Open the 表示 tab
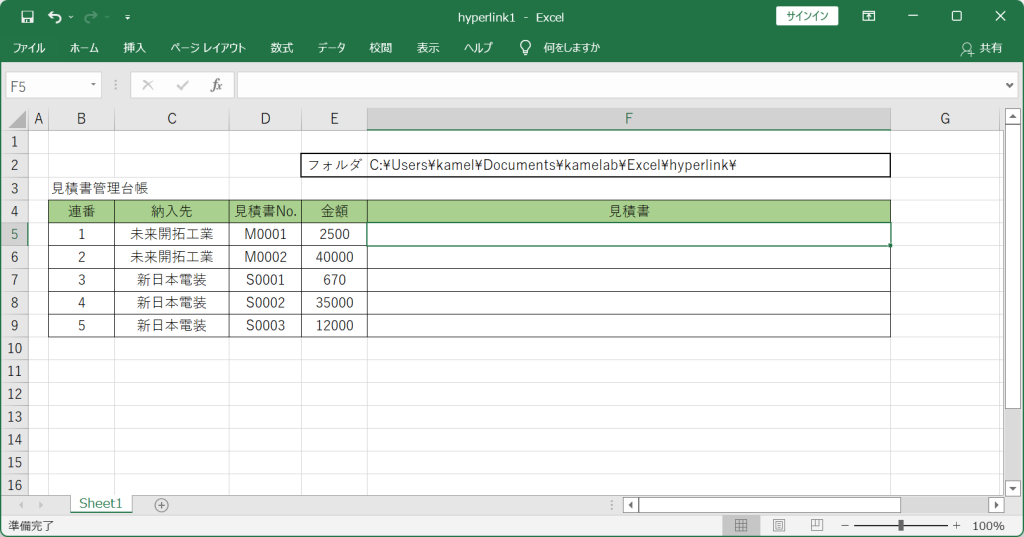 [x=428, y=48]
